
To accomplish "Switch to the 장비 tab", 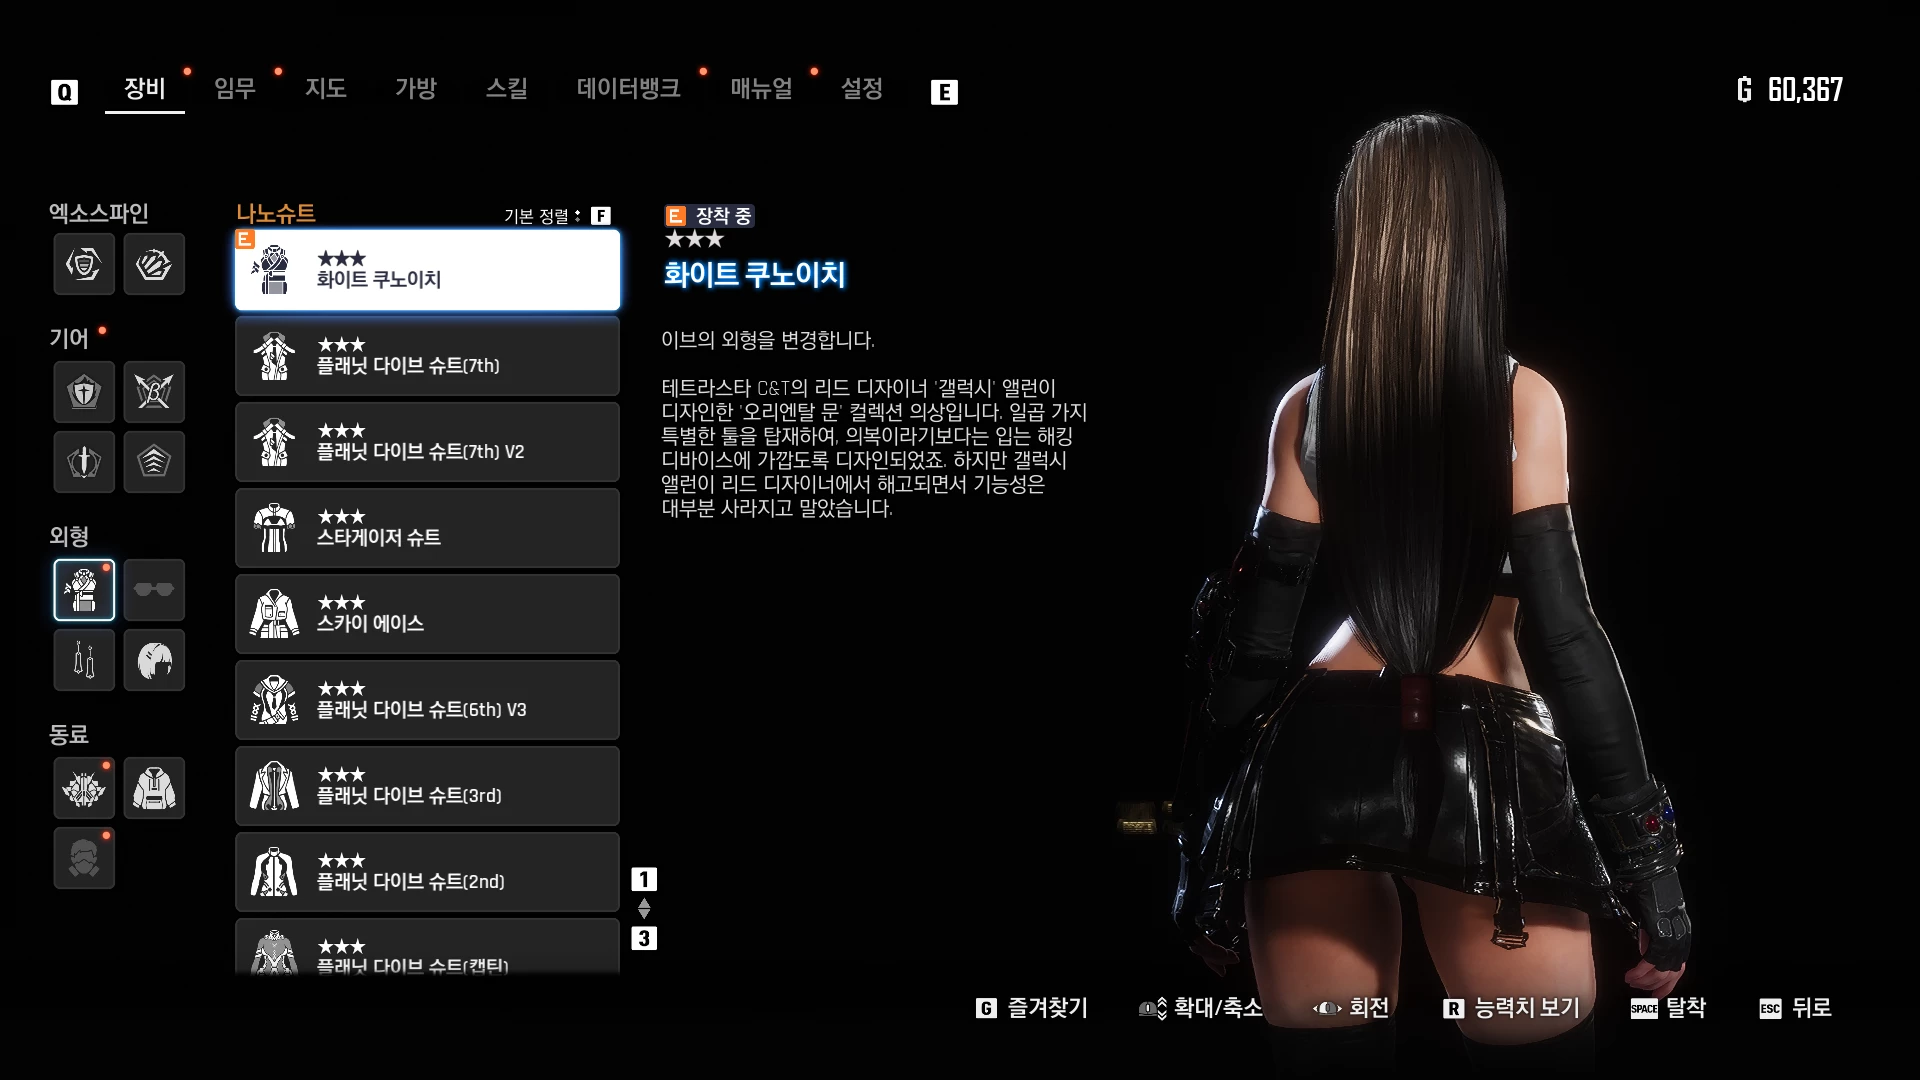I will click(145, 89).
